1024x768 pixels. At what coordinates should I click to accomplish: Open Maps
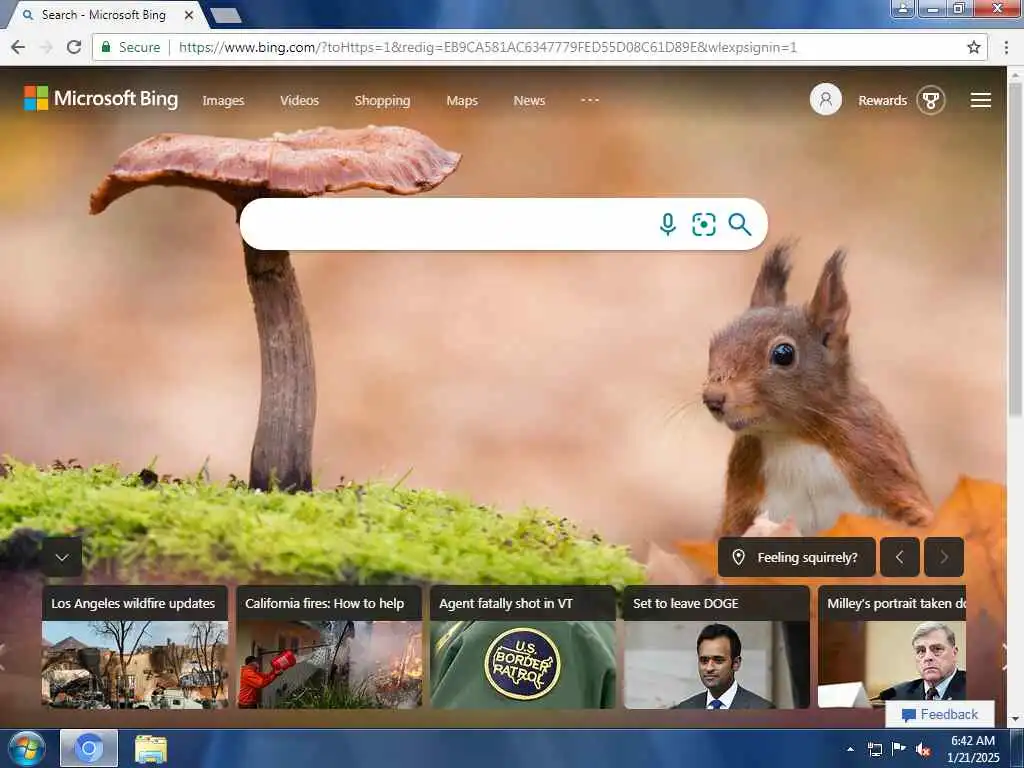point(462,101)
